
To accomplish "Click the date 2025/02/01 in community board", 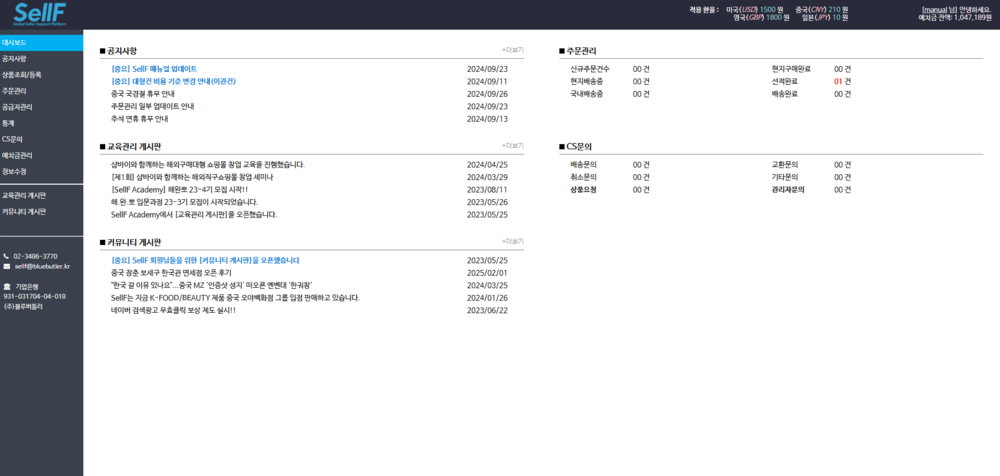I will coord(487,273).
